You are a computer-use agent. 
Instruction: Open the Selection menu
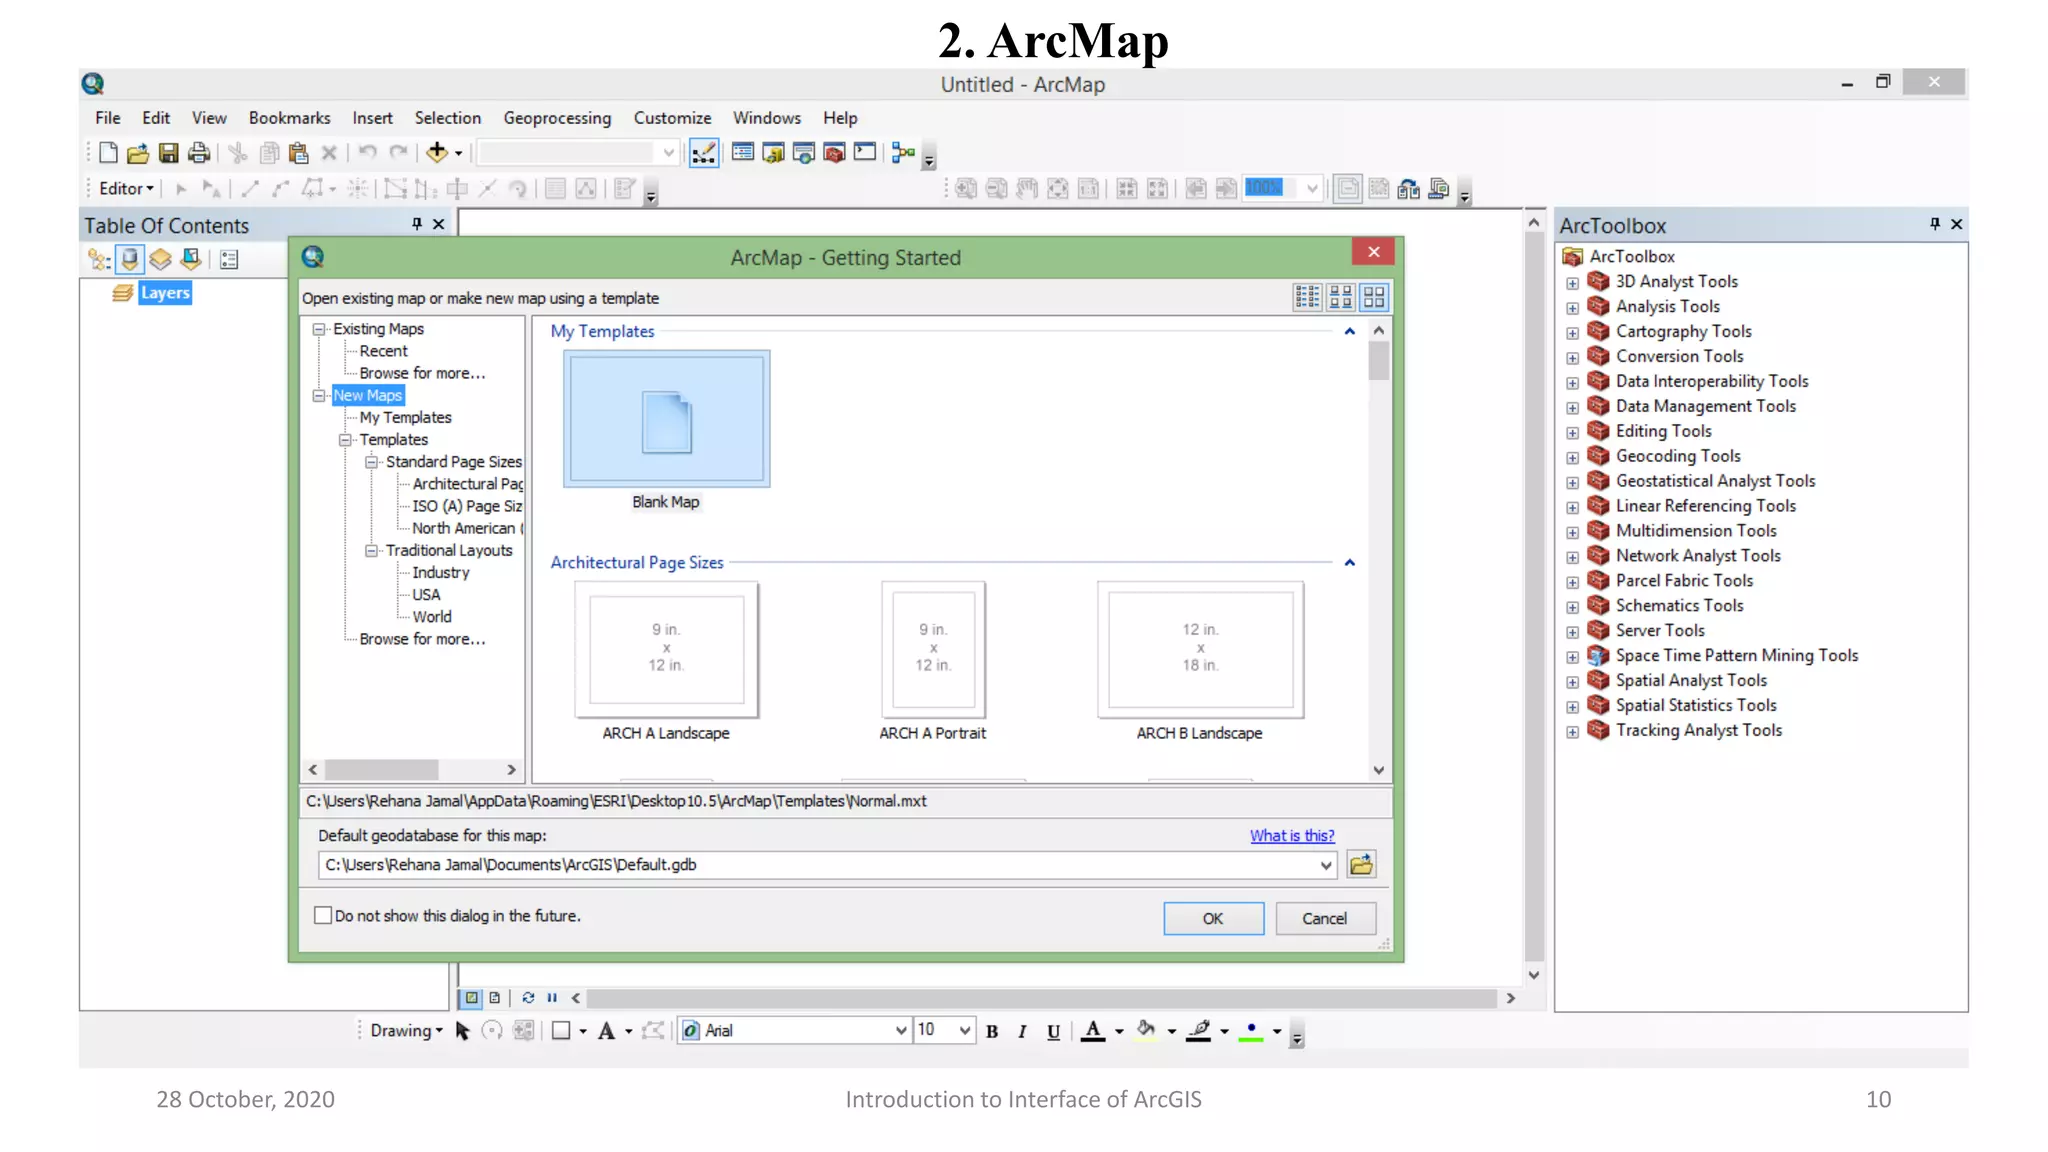pyautogui.click(x=448, y=118)
